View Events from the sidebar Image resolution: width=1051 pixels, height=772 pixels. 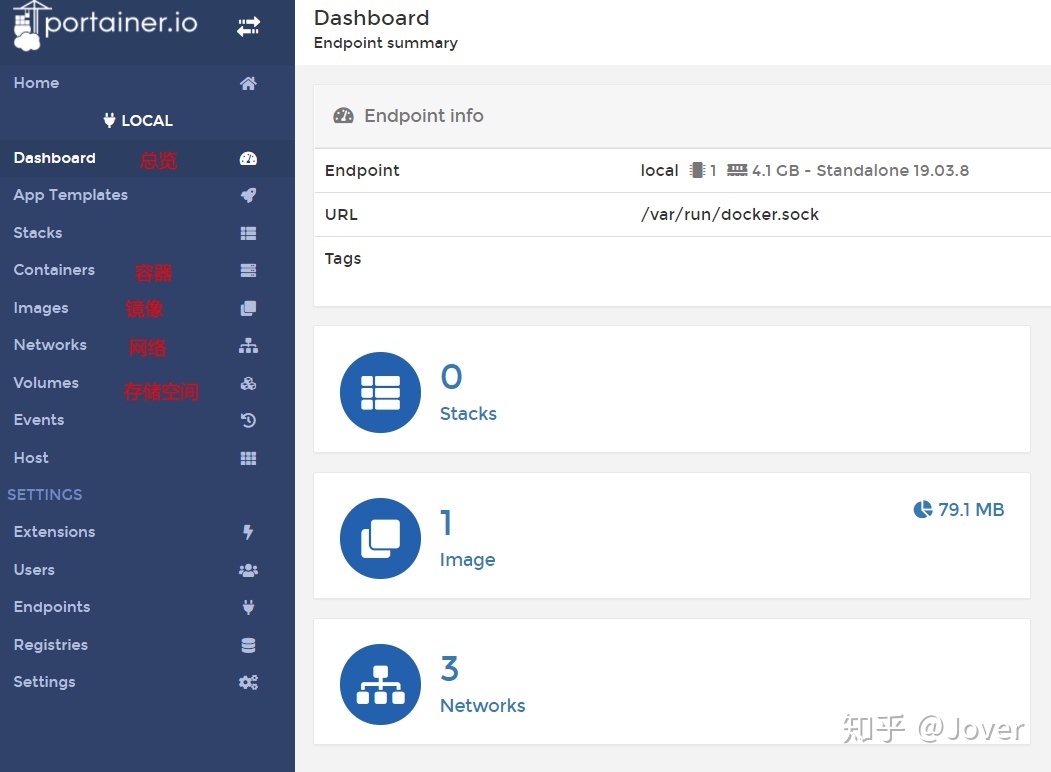click(x=147, y=421)
